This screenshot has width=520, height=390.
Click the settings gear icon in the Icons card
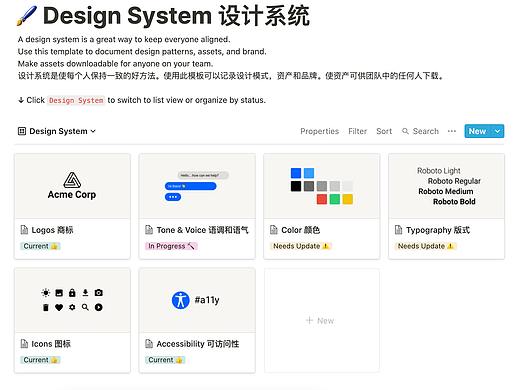click(72, 307)
